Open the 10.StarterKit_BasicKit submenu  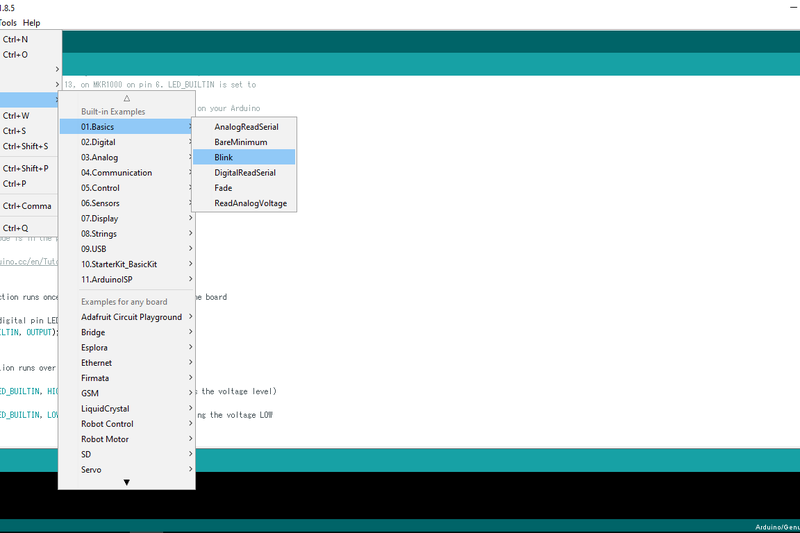(x=127, y=264)
